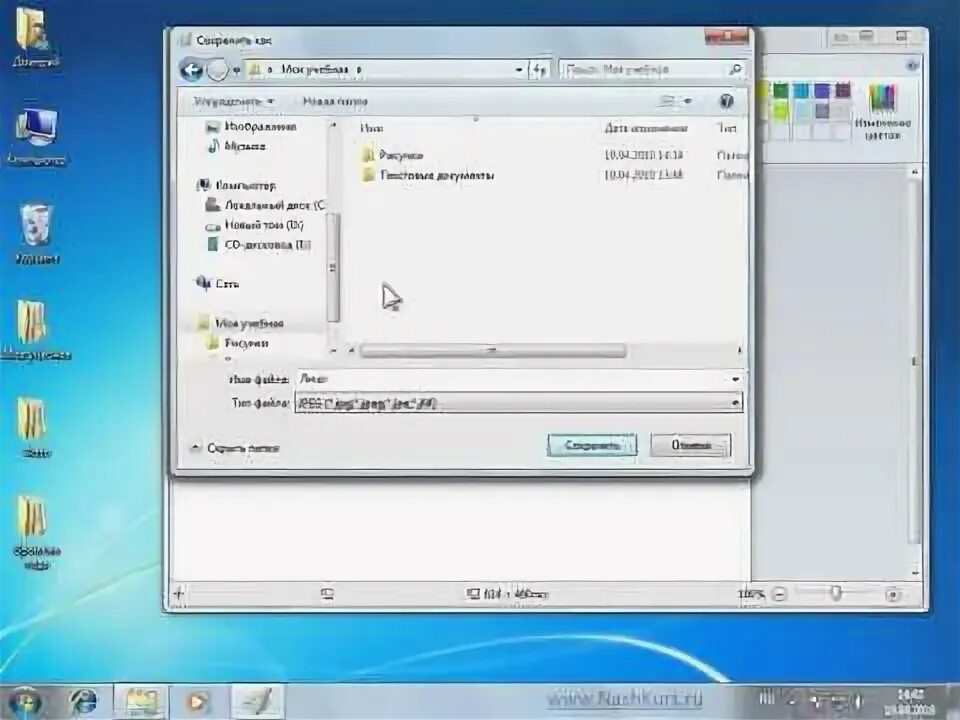Screen dimensions: 960x720
Task: Select the CD-дисковод drive
Action: click(258, 245)
